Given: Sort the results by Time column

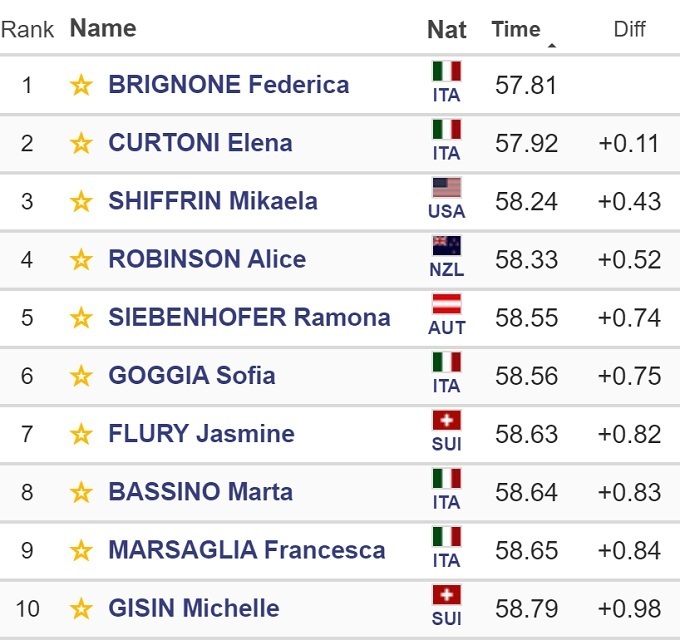Looking at the screenshot, I should tap(515, 29).
